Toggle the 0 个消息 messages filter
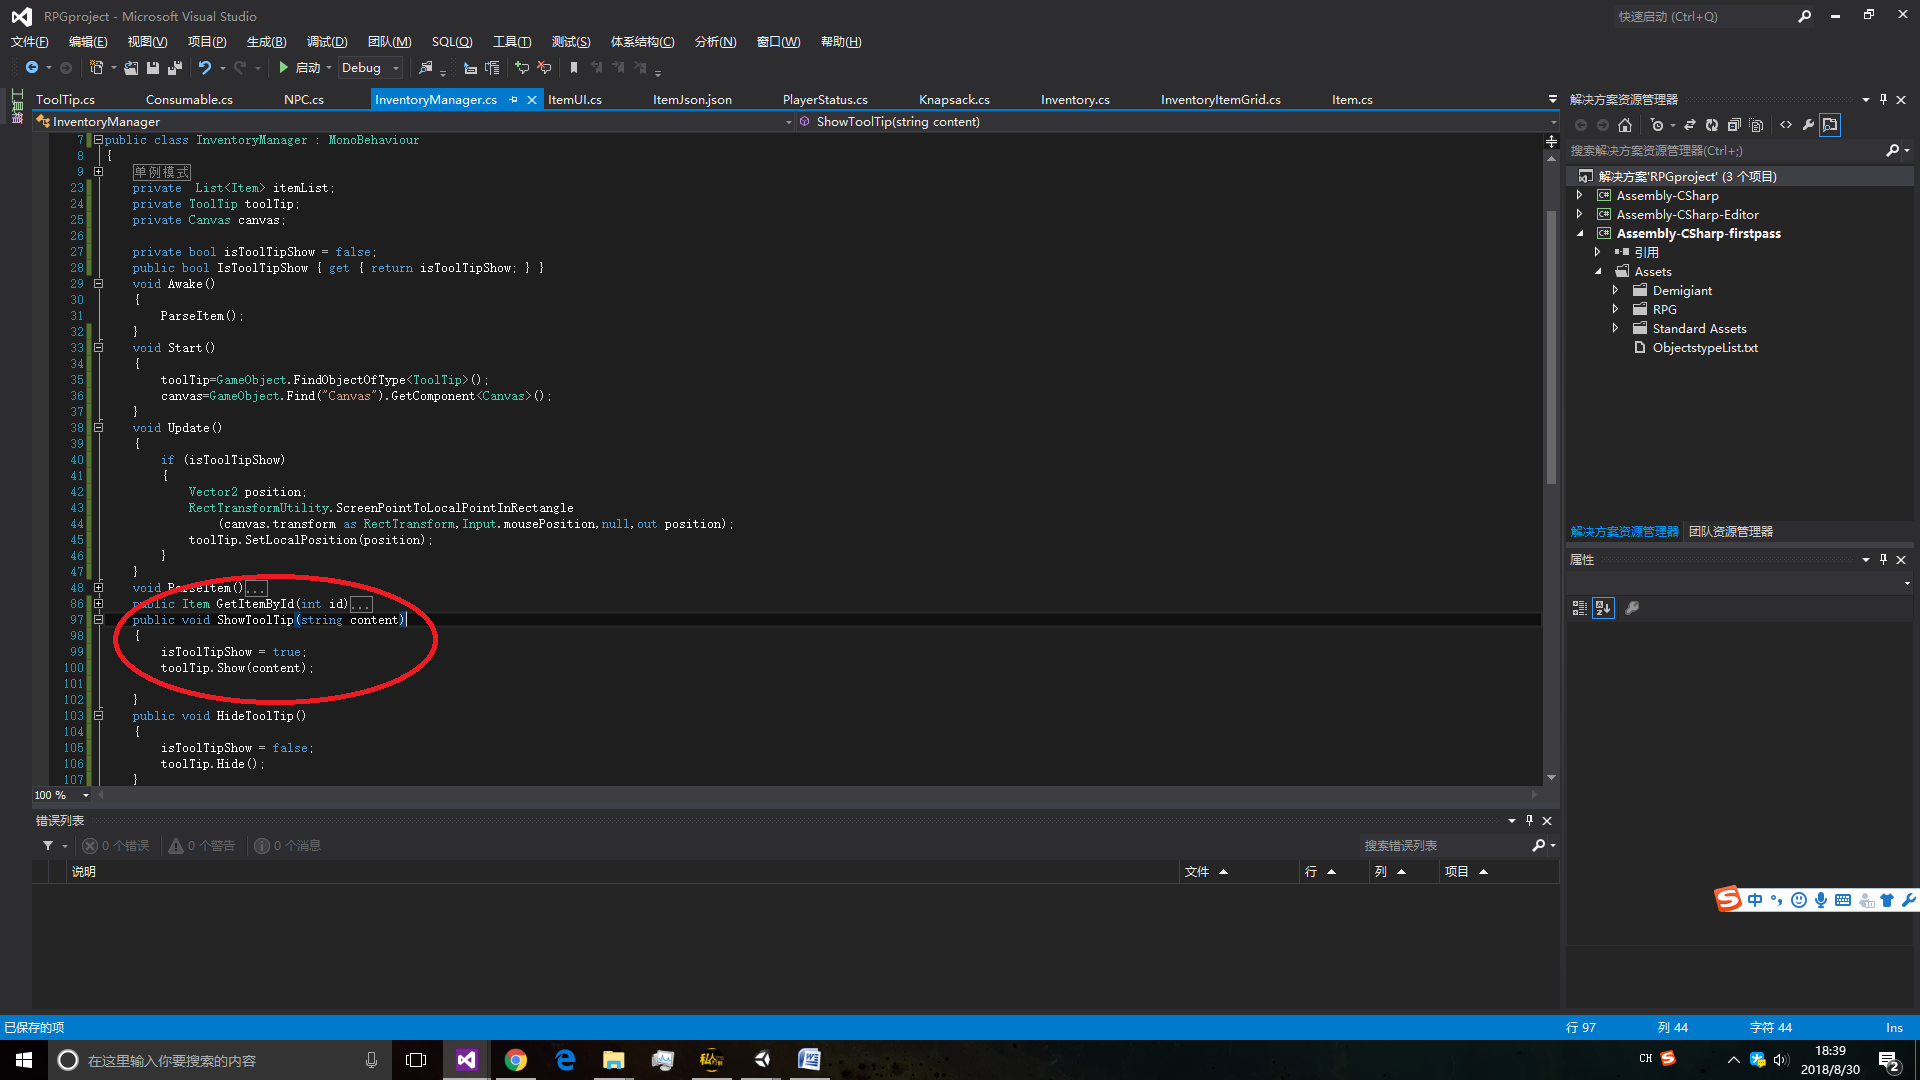Image resolution: width=1920 pixels, height=1080 pixels. [287, 846]
